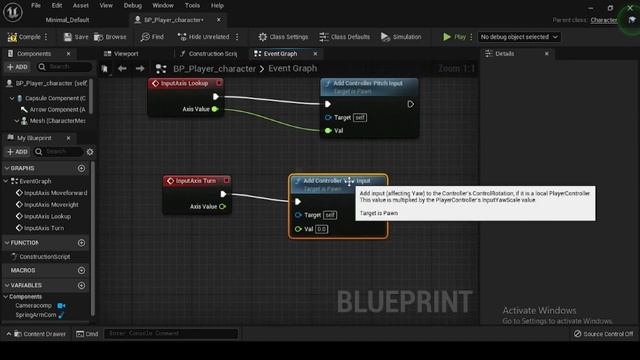
Task: Collapse the GRAPHS section
Action: [x=7, y=168]
